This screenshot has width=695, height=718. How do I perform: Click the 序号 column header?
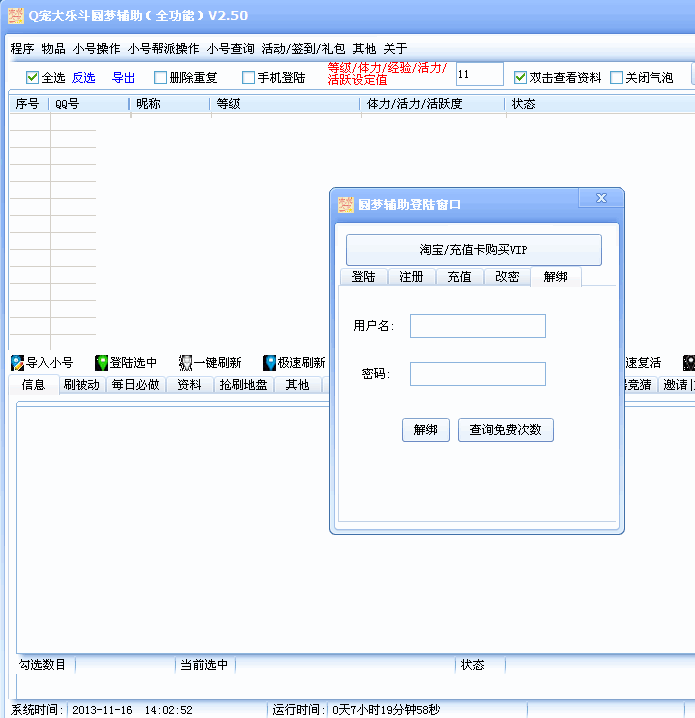click(29, 104)
